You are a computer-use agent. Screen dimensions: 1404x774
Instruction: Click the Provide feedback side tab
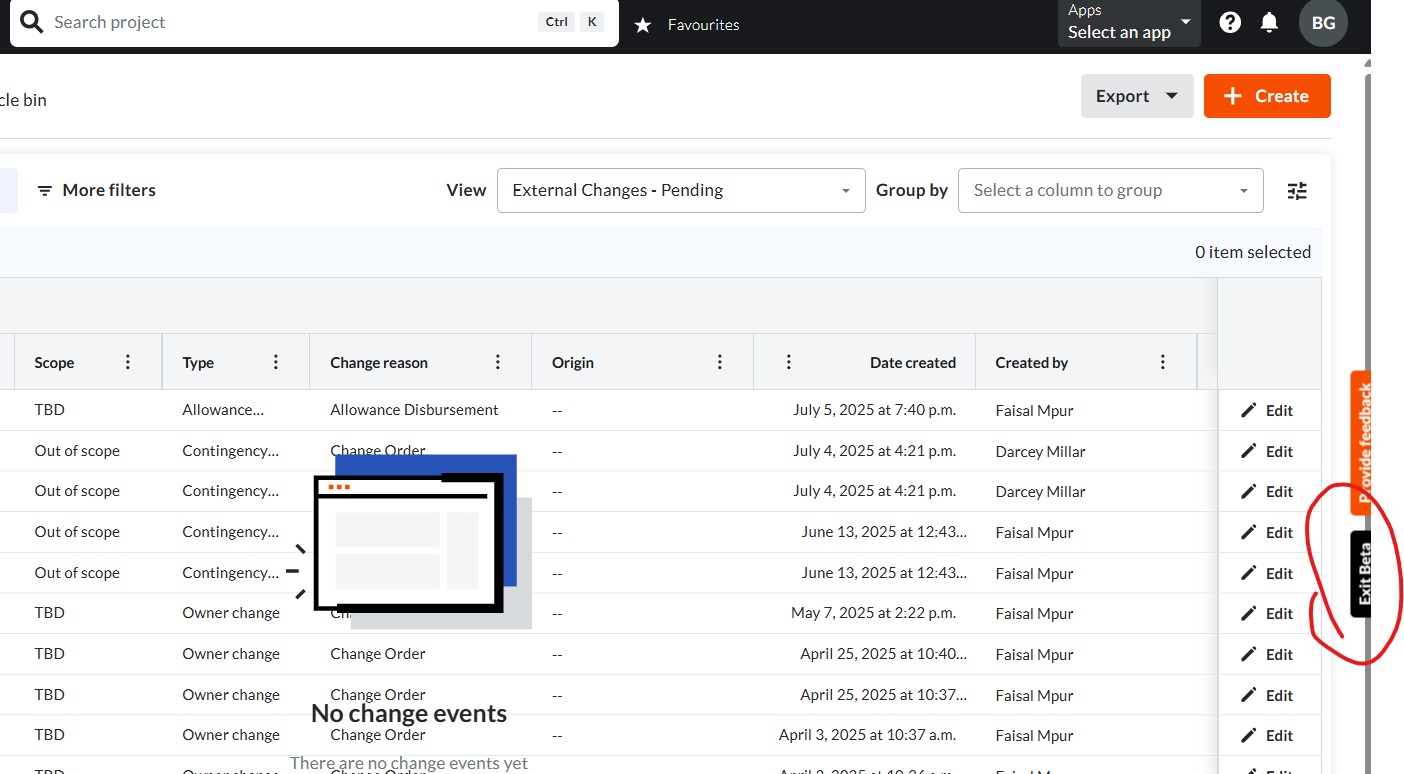point(1361,443)
